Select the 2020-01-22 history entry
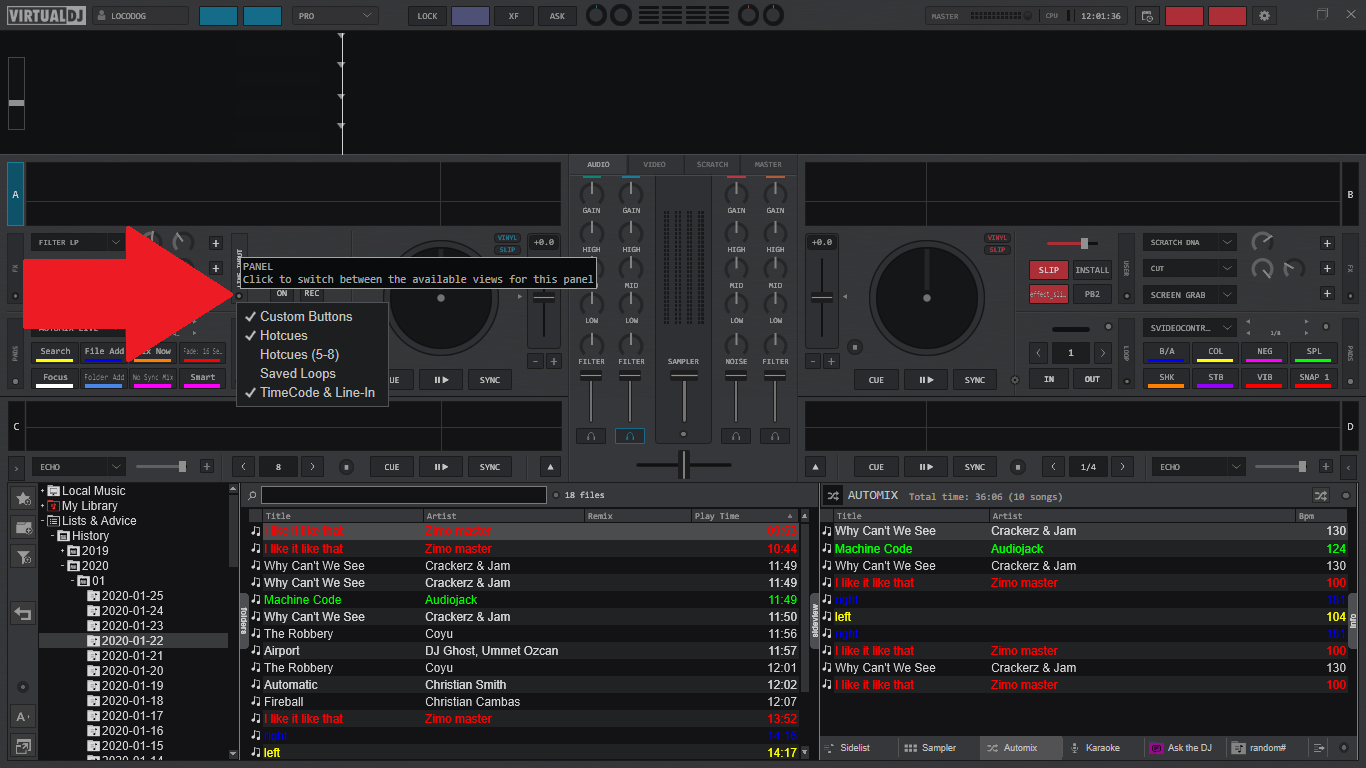The width and height of the screenshot is (1366, 768). [132, 641]
